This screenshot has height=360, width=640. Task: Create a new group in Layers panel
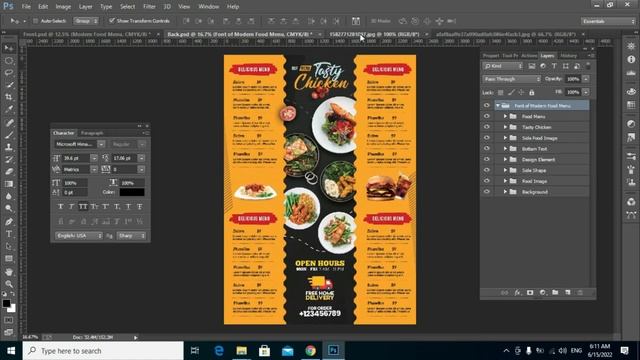pyautogui.click(x=555, y=292)
